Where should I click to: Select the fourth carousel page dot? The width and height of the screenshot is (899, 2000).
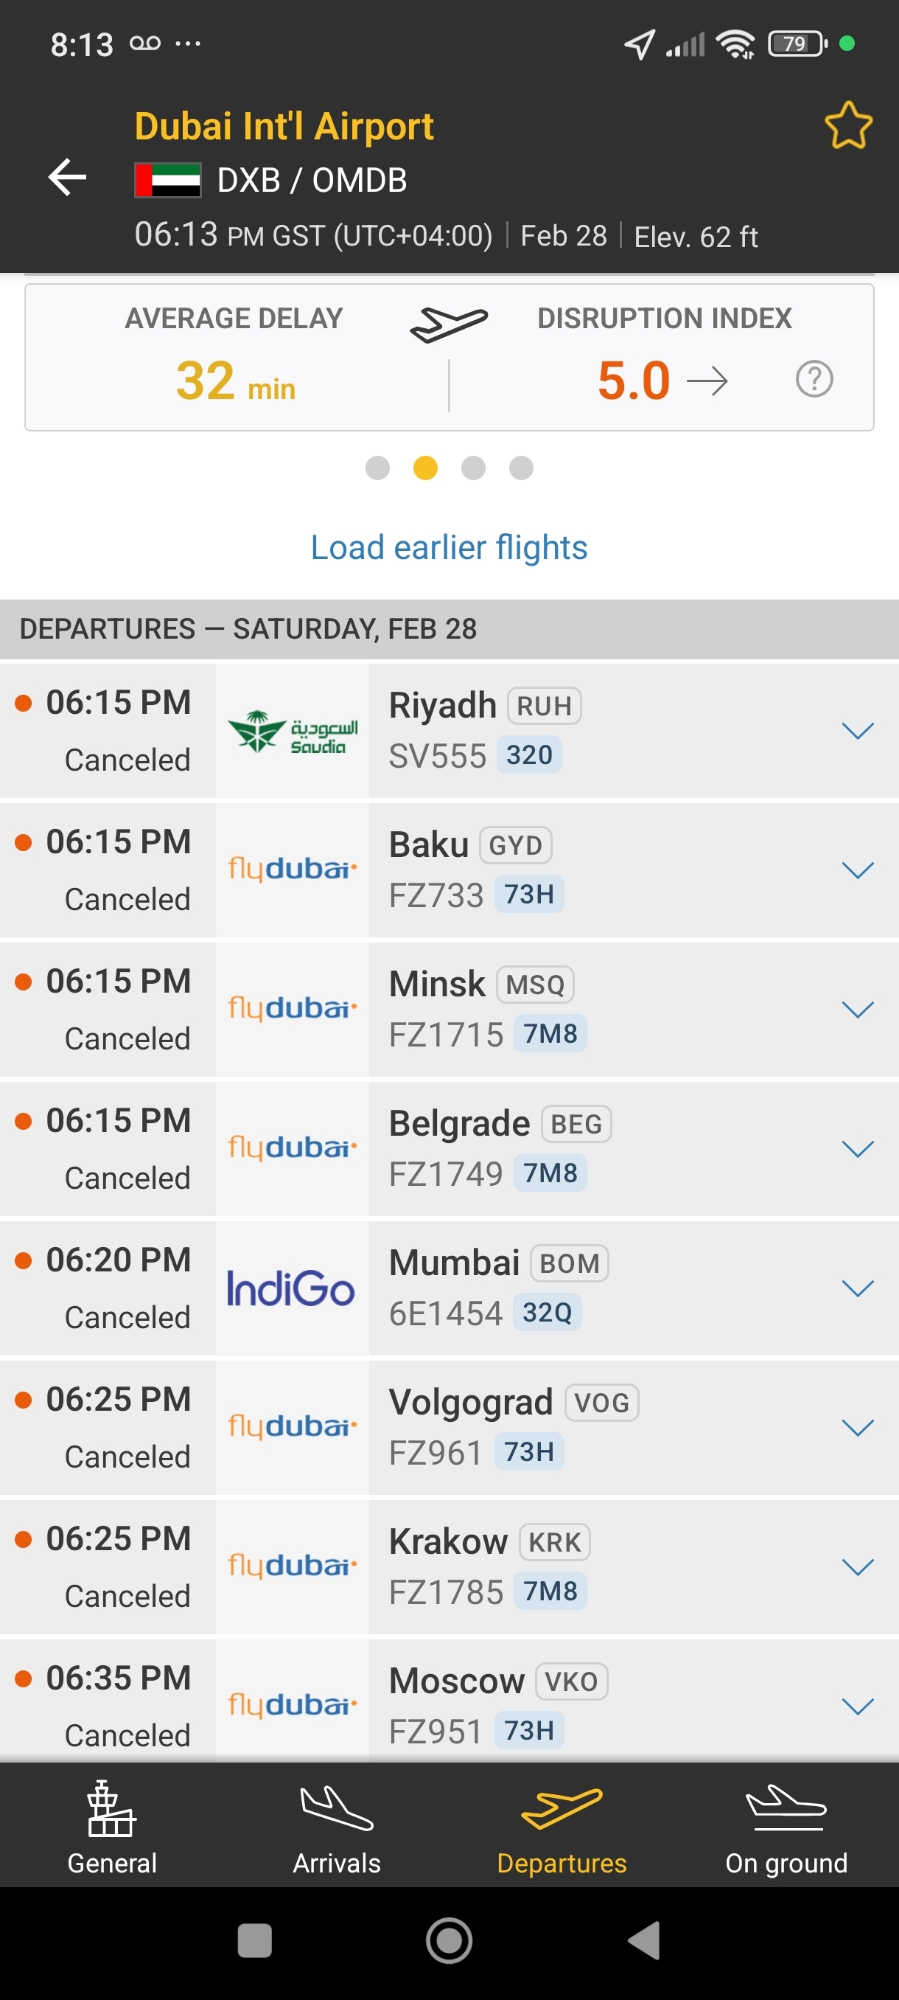point(522,468)
